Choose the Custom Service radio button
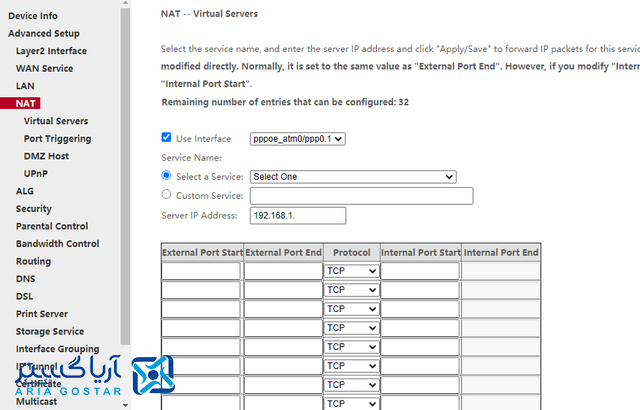The width and height of the screenshot is (640, 410). pyautogui.click(x=167, y=195)
